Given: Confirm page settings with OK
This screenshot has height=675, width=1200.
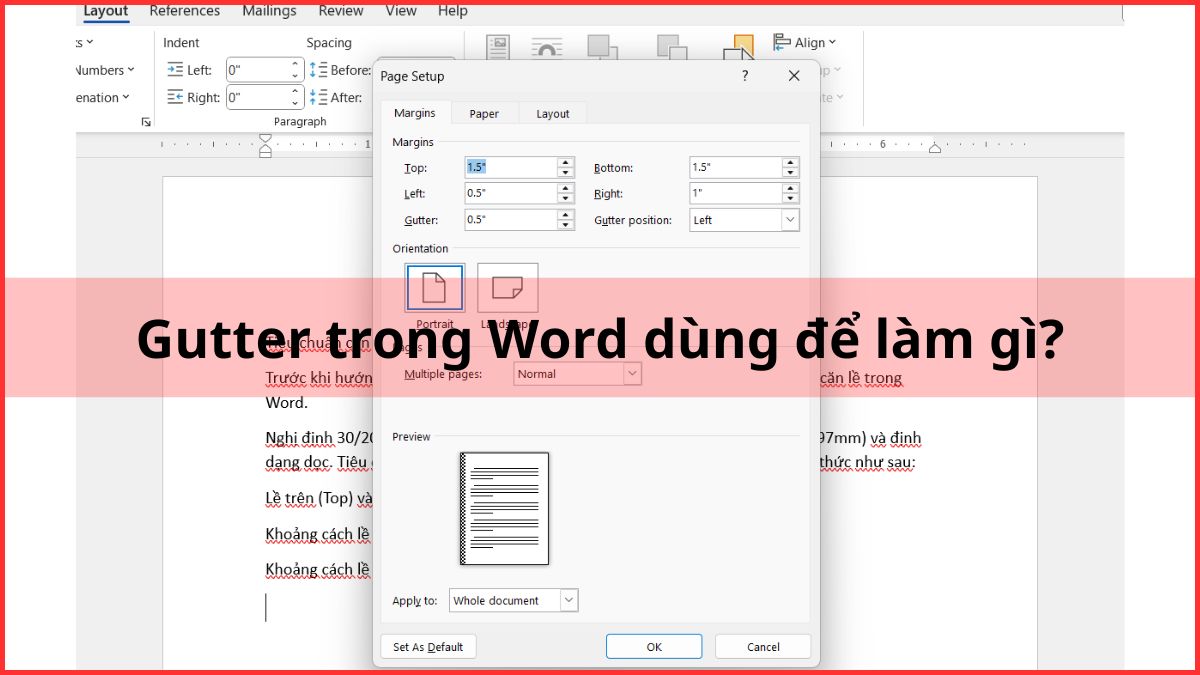Looking at the screenshot, I should (x=653, y=646).
